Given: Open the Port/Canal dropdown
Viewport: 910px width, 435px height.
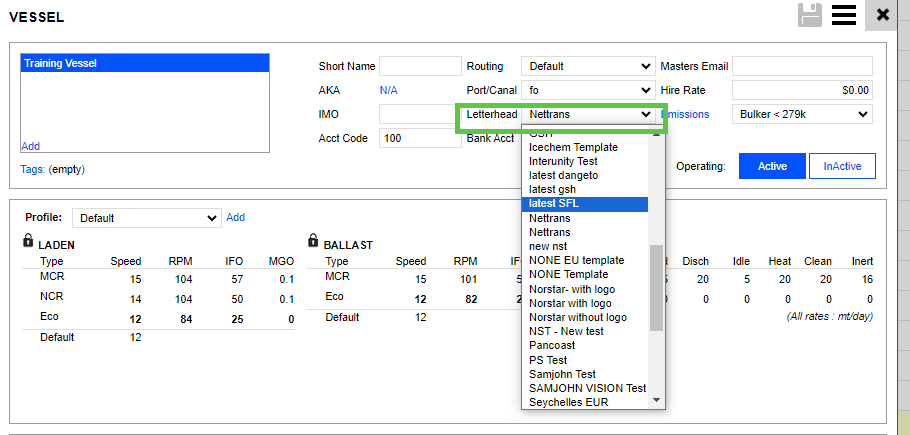Looking at the screenshot, I should [589, 90].
